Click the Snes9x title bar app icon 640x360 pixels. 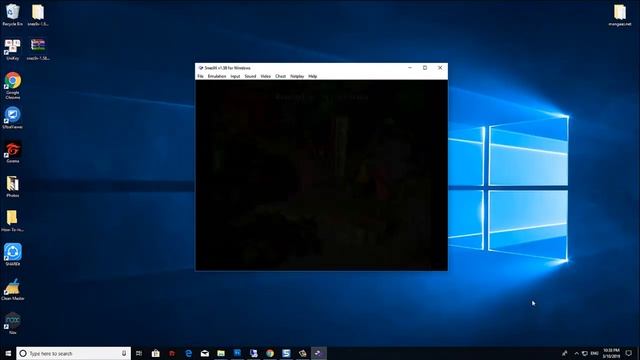pyautogui.click(x=201, y=68)
